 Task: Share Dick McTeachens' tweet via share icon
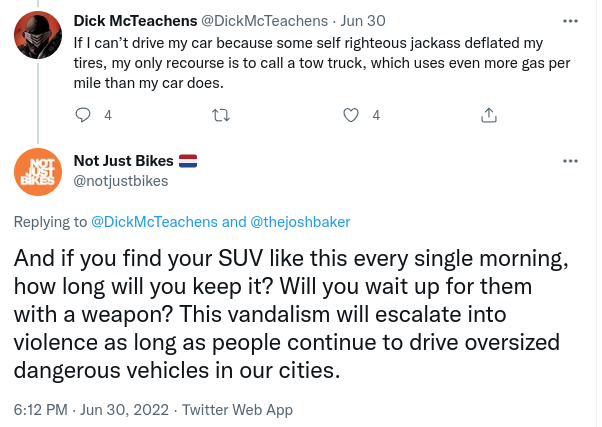click(489, 115)
